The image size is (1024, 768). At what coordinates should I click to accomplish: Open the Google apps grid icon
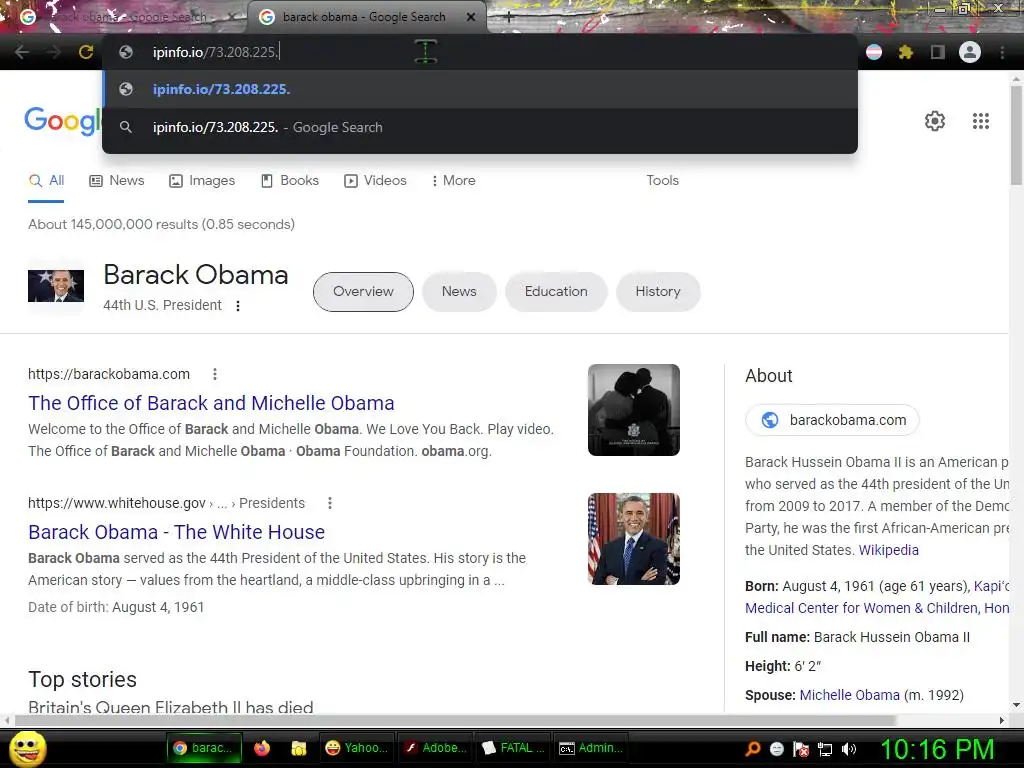coord(981,121)
